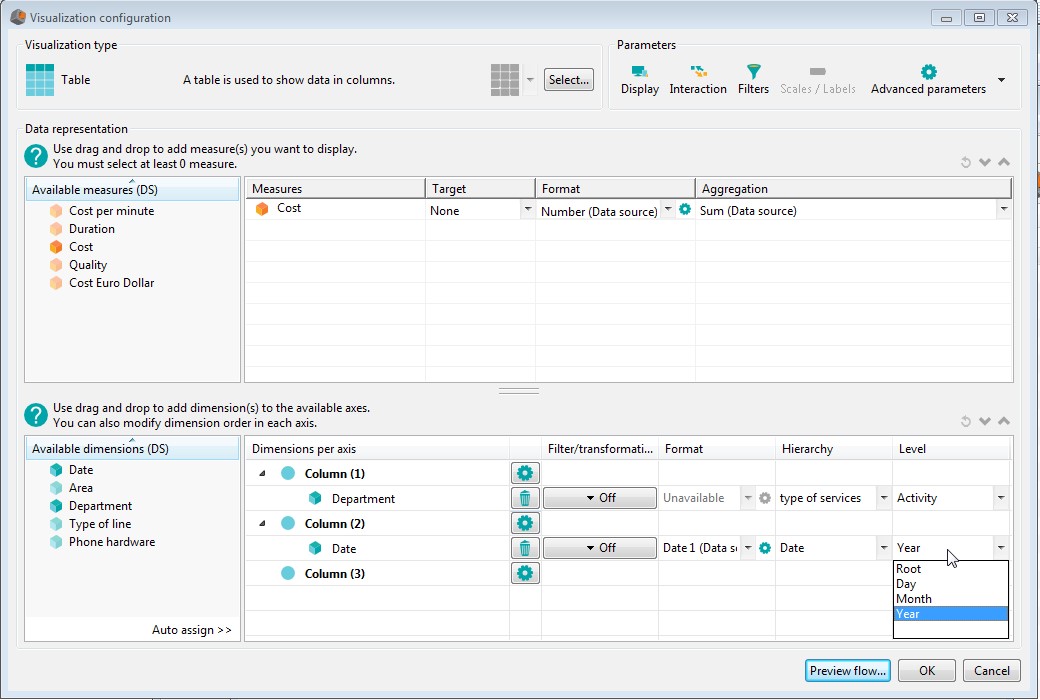Click the Cancel button
This screenshot has height=700, width=1040.
click(992, 671)
